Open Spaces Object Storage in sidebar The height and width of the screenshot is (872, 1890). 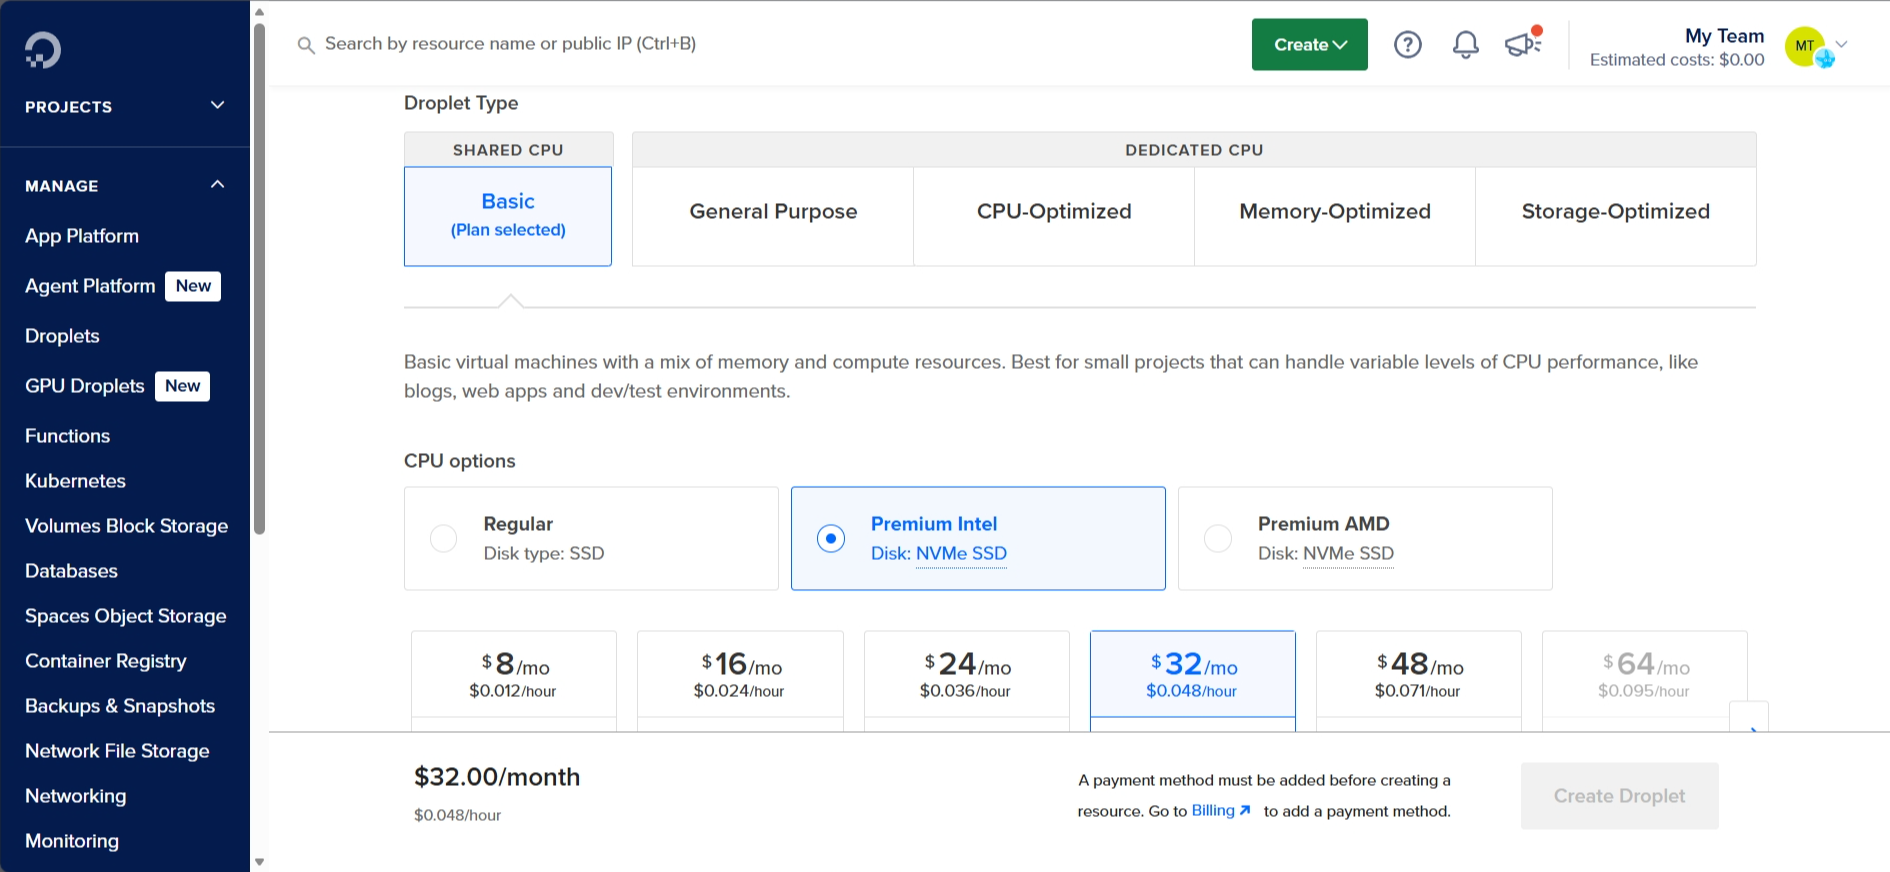click(125, 616)
